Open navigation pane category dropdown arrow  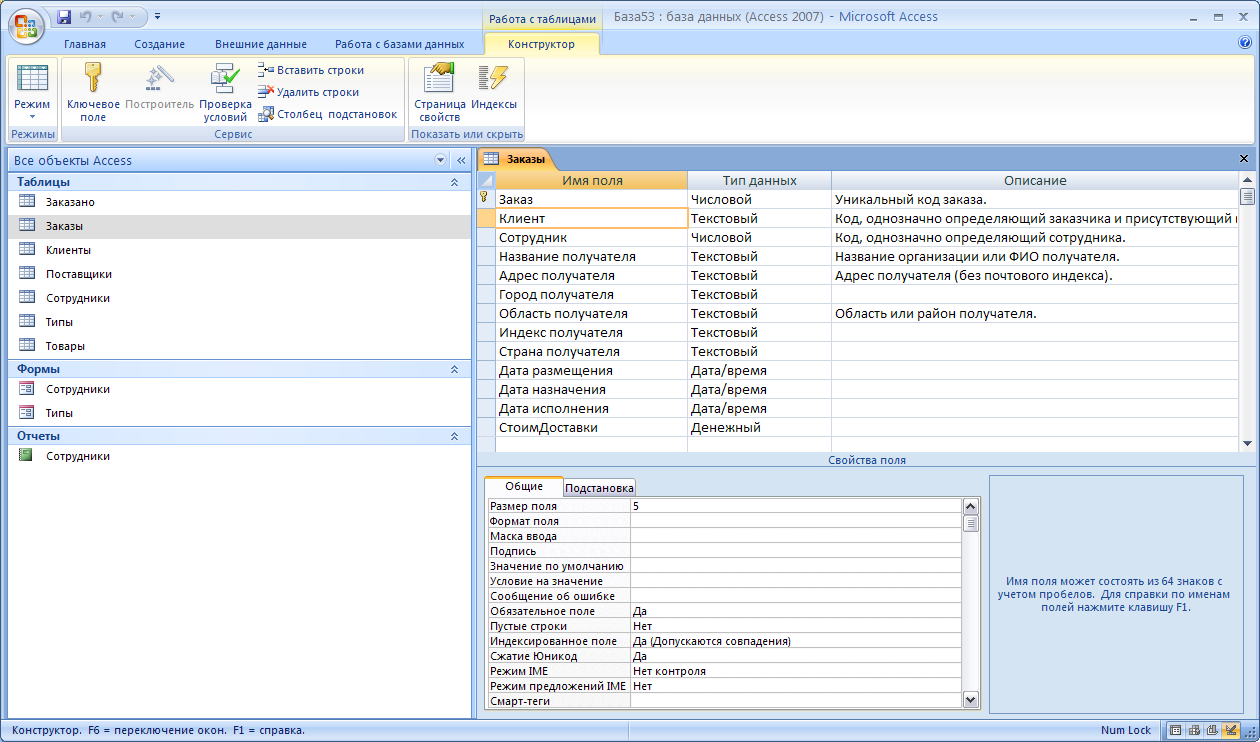pos(441,160)
